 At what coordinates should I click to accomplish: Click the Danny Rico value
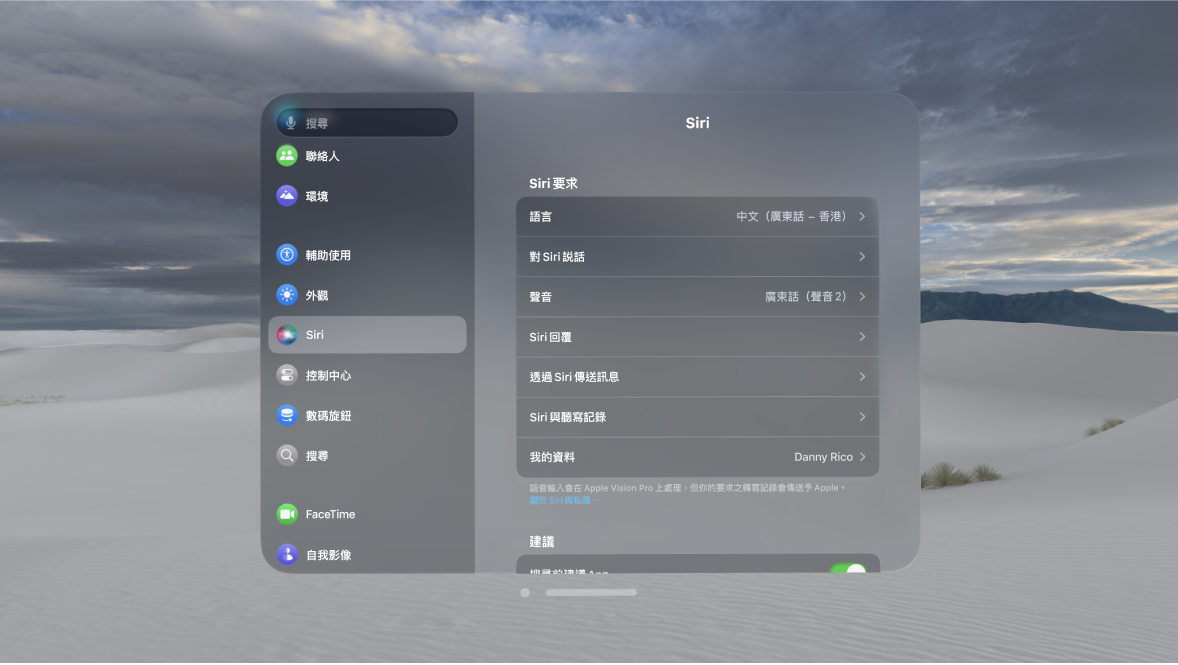[823, 457]
